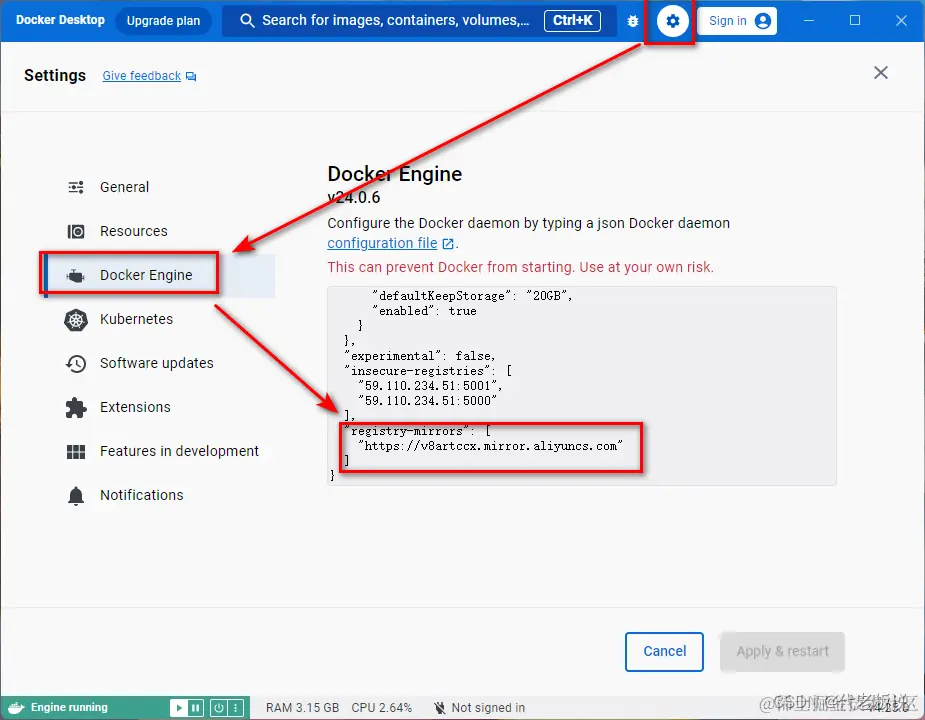This screenshot has height=720, width=925.
Task: Click the Resources disk icon
Action: (x=76, y=231)
